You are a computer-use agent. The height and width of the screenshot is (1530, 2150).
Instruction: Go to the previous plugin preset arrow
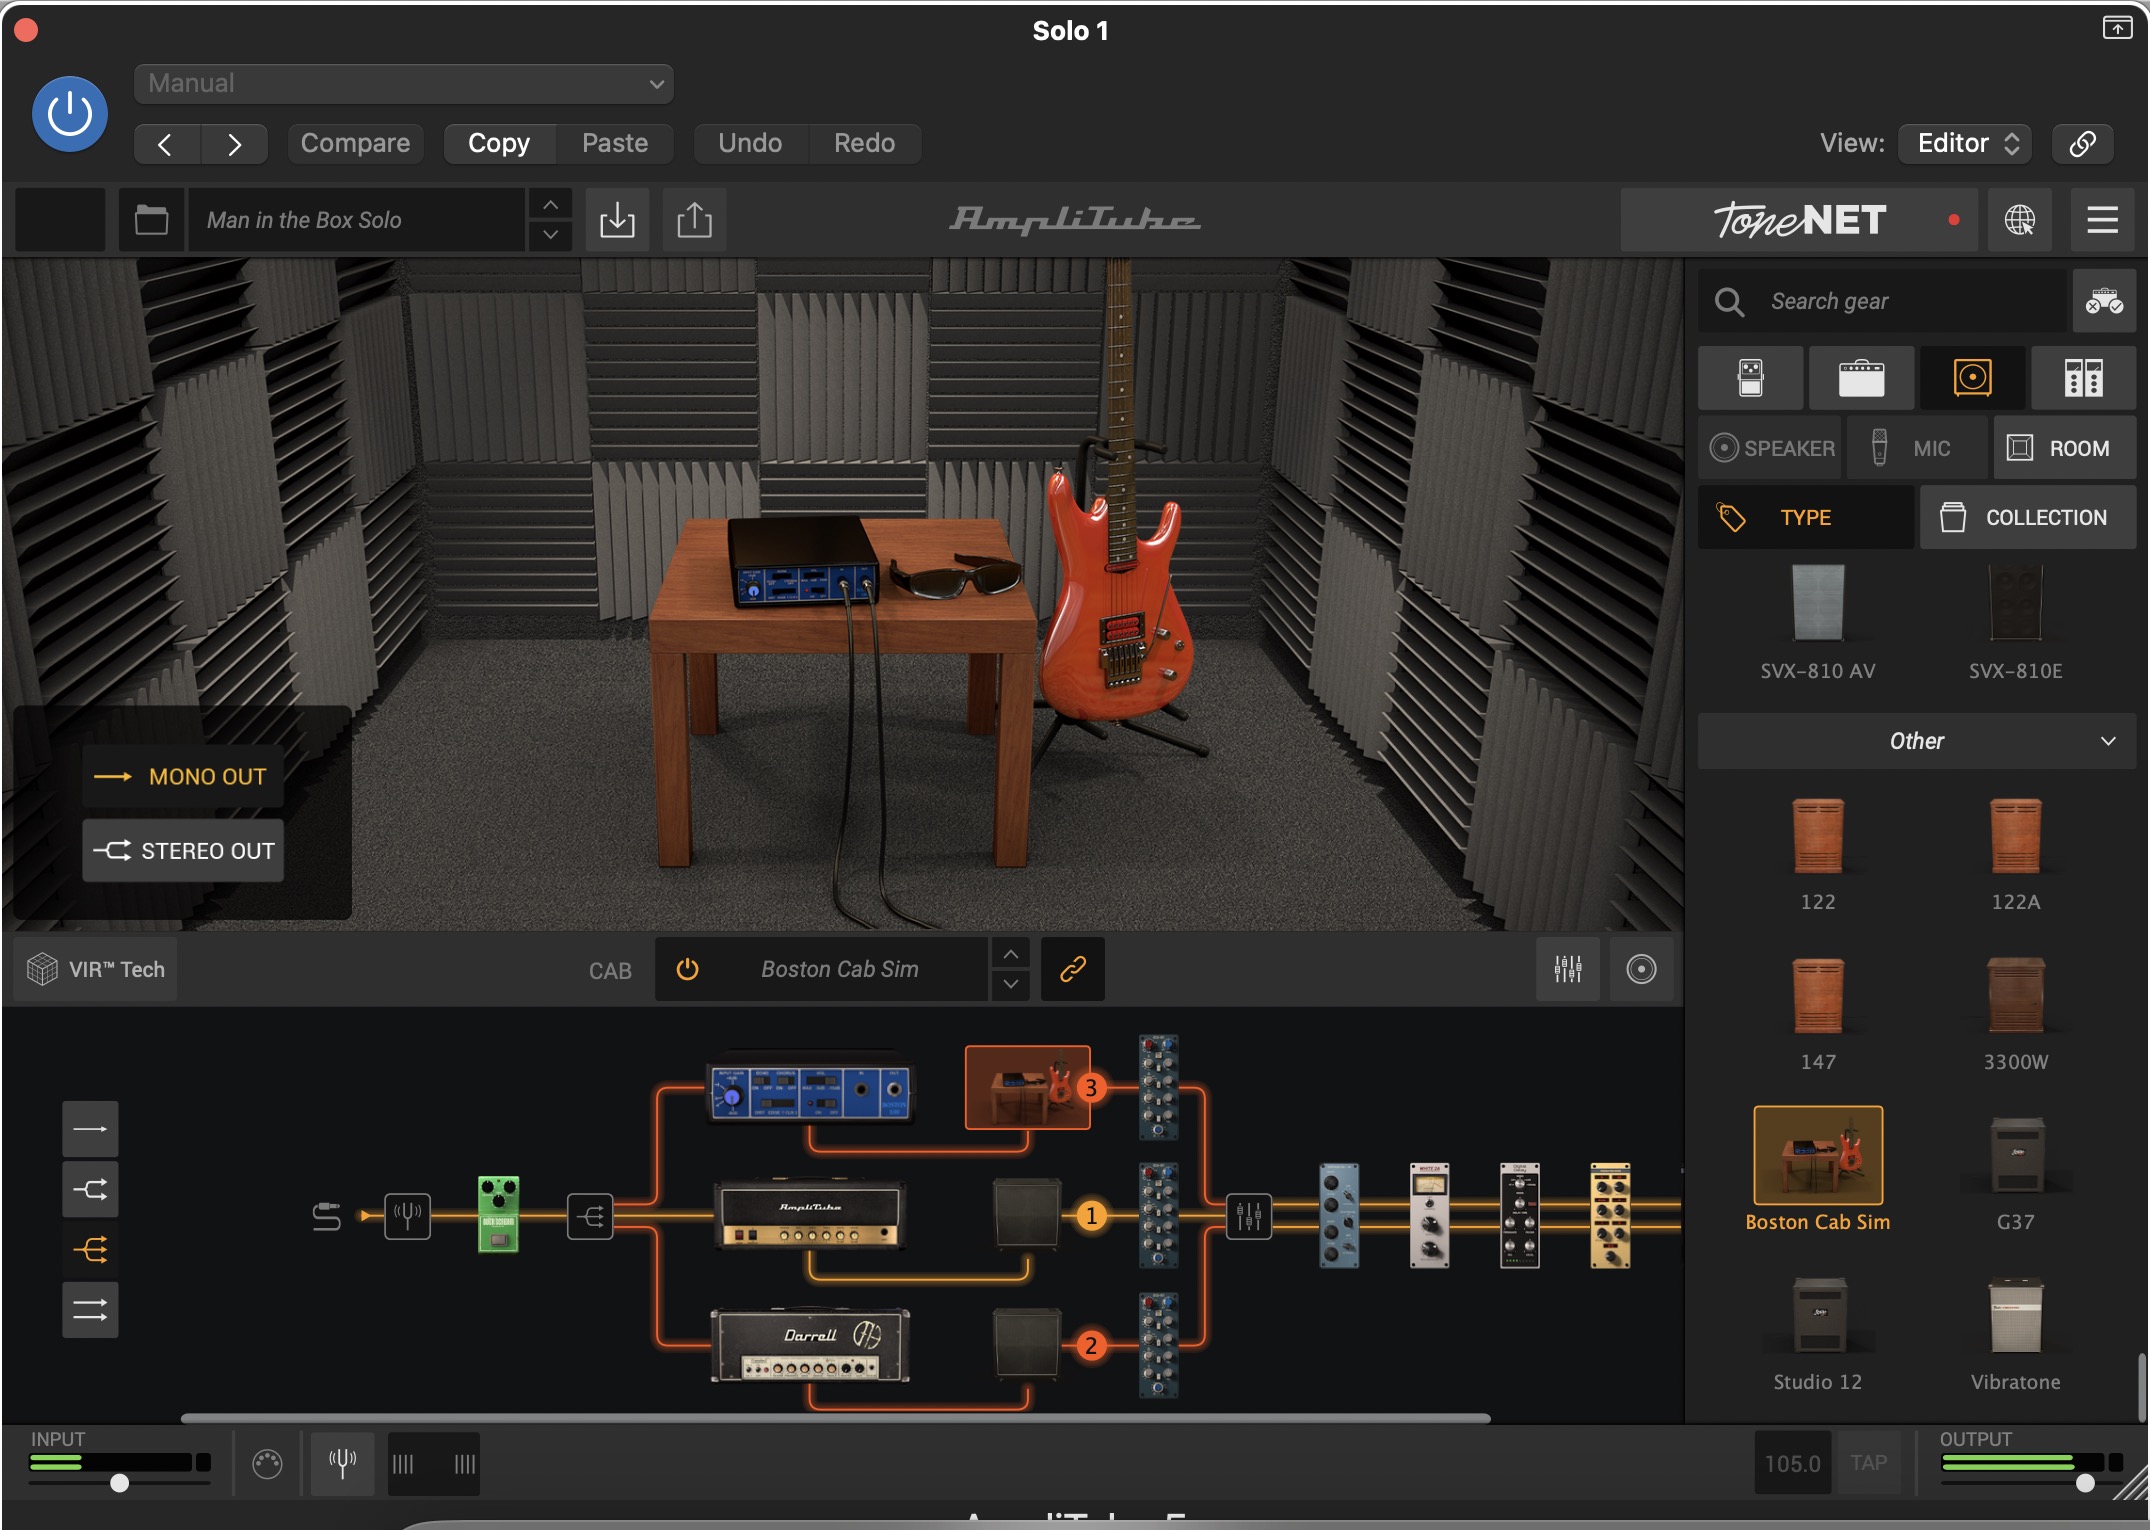(166, 144)
